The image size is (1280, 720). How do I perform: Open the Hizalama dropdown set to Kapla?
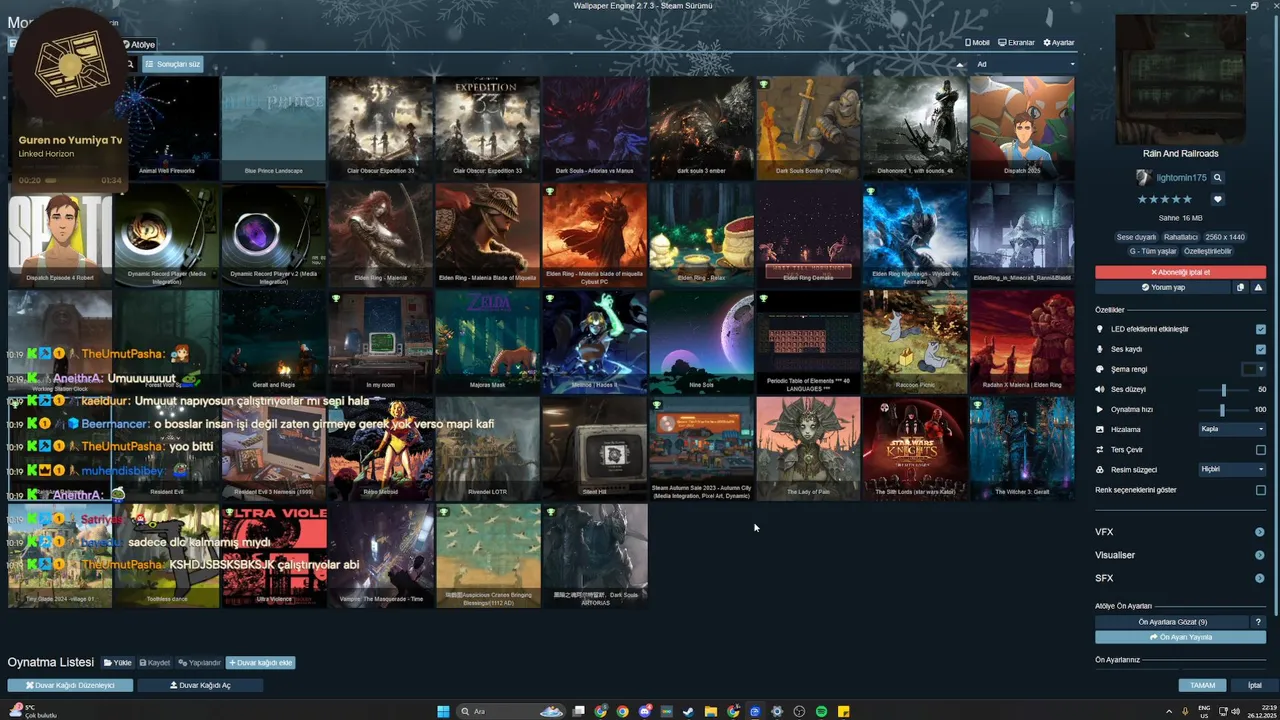(1232, 429)
